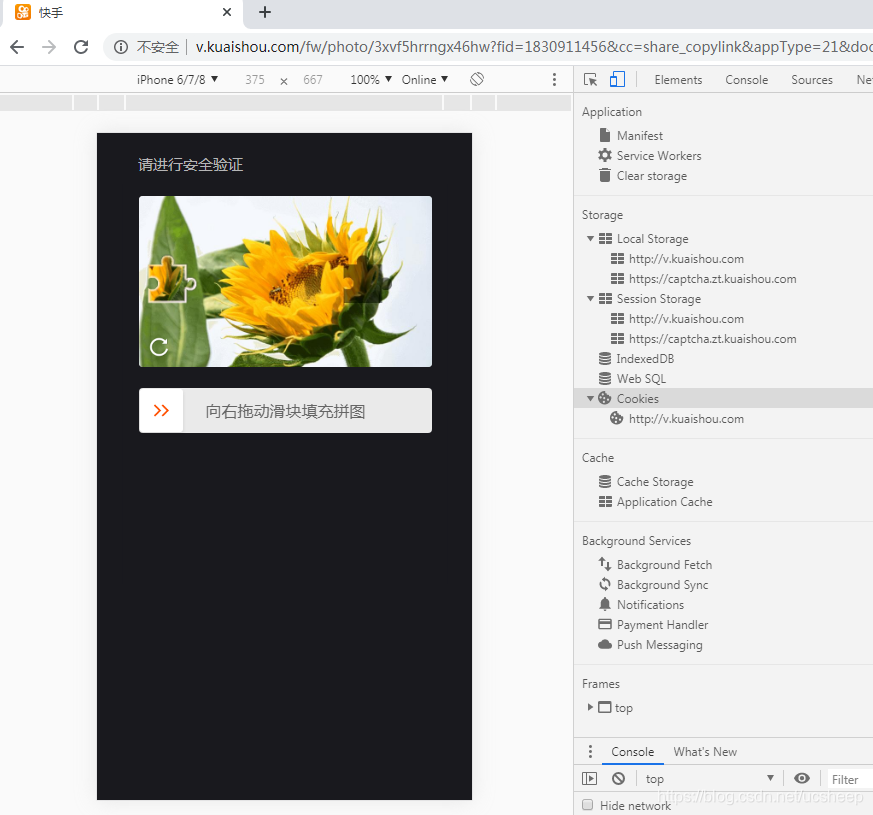This screenshot has width=873, height=815.
Task: Select Session Storage http://v.kuaishou.com entry
Action: click(686, 318)
